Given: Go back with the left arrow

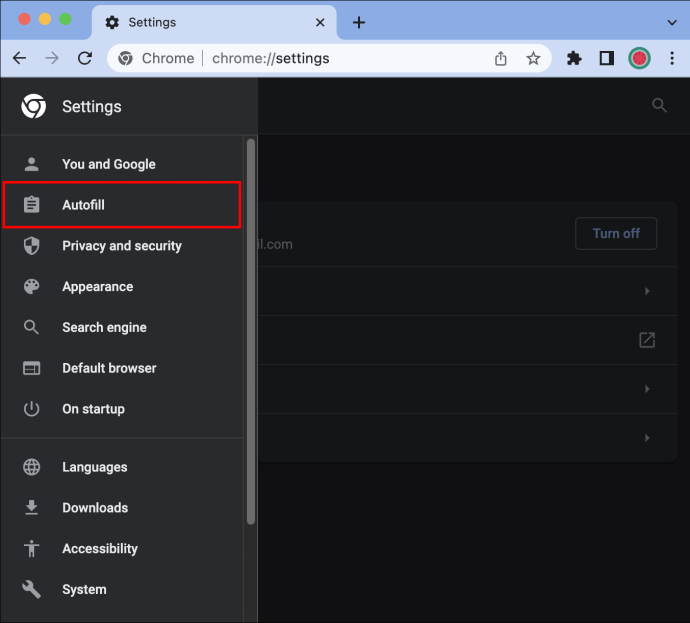Looking at the screenshot, I should point(19,58).
